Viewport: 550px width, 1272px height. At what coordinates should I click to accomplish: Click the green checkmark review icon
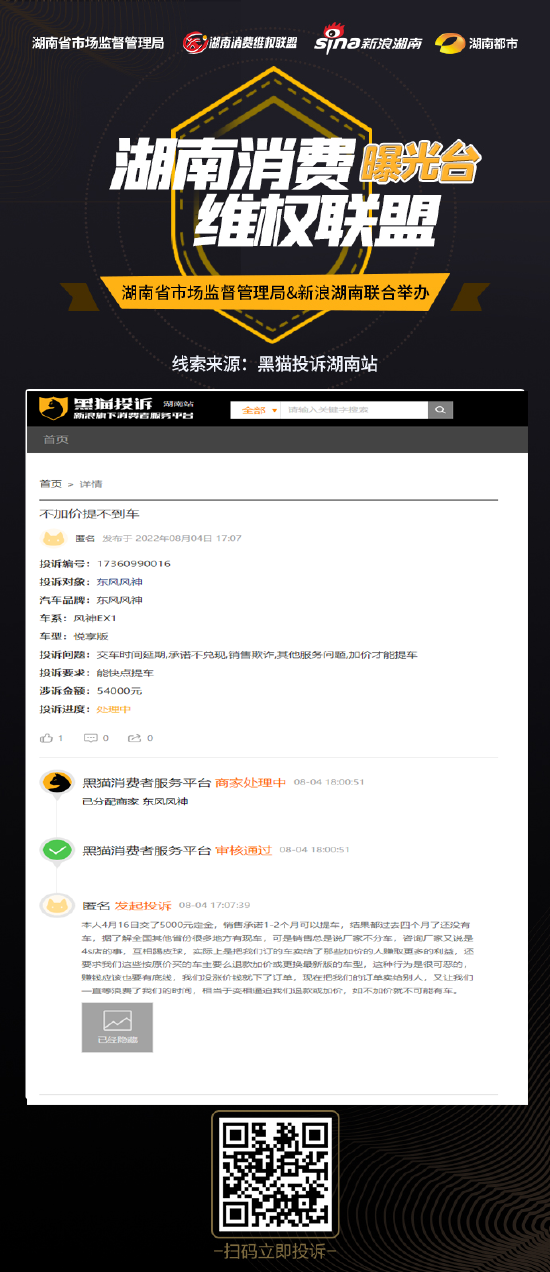57,850
